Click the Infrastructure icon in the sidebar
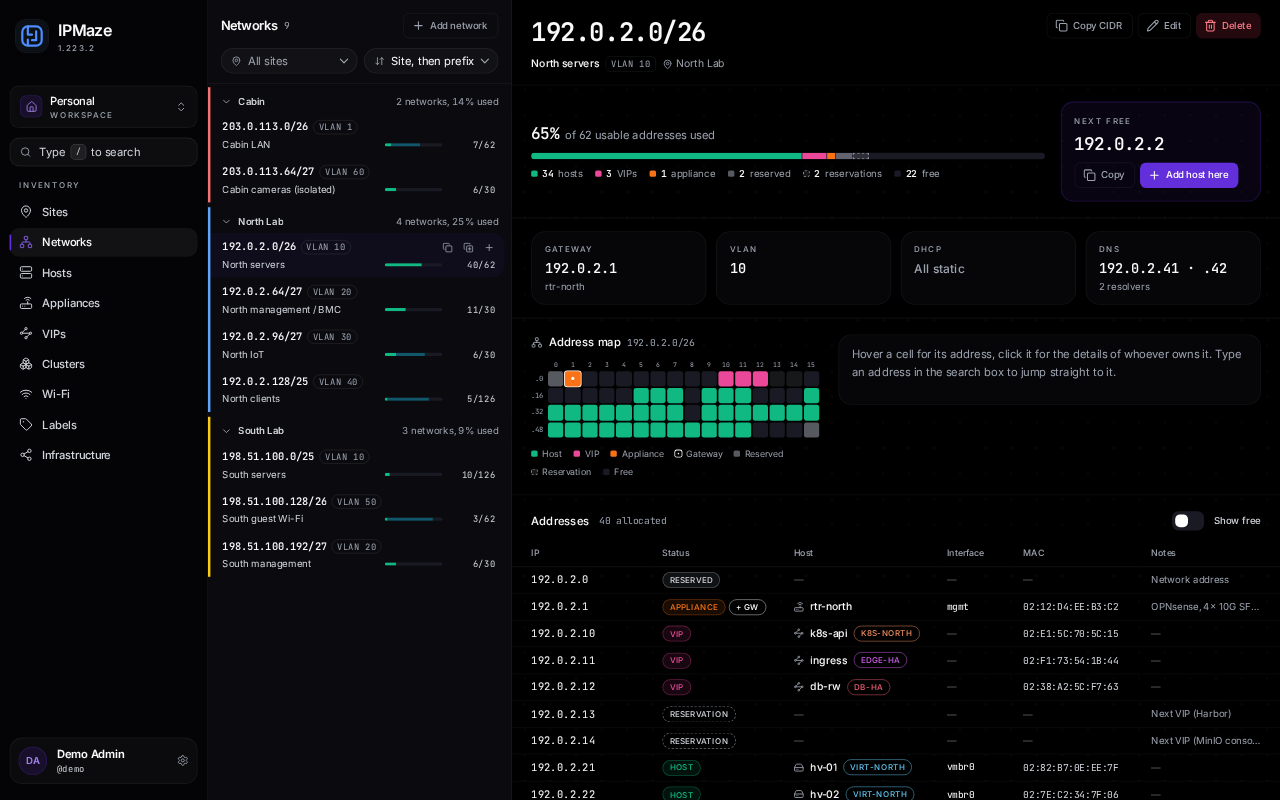1280x800 pixels. [26, 455]
